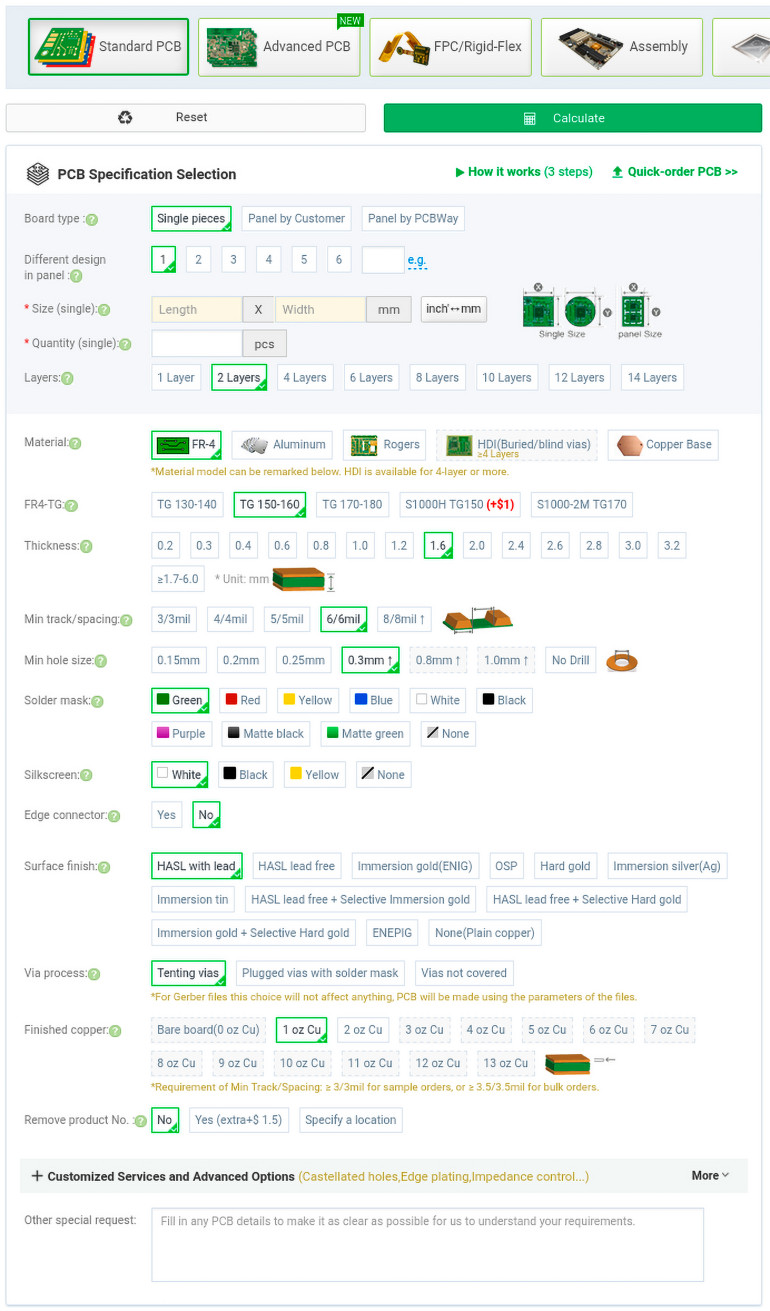
Task: Expand Customized Services and Advanced Options
Action: [x=310, y=1176]
